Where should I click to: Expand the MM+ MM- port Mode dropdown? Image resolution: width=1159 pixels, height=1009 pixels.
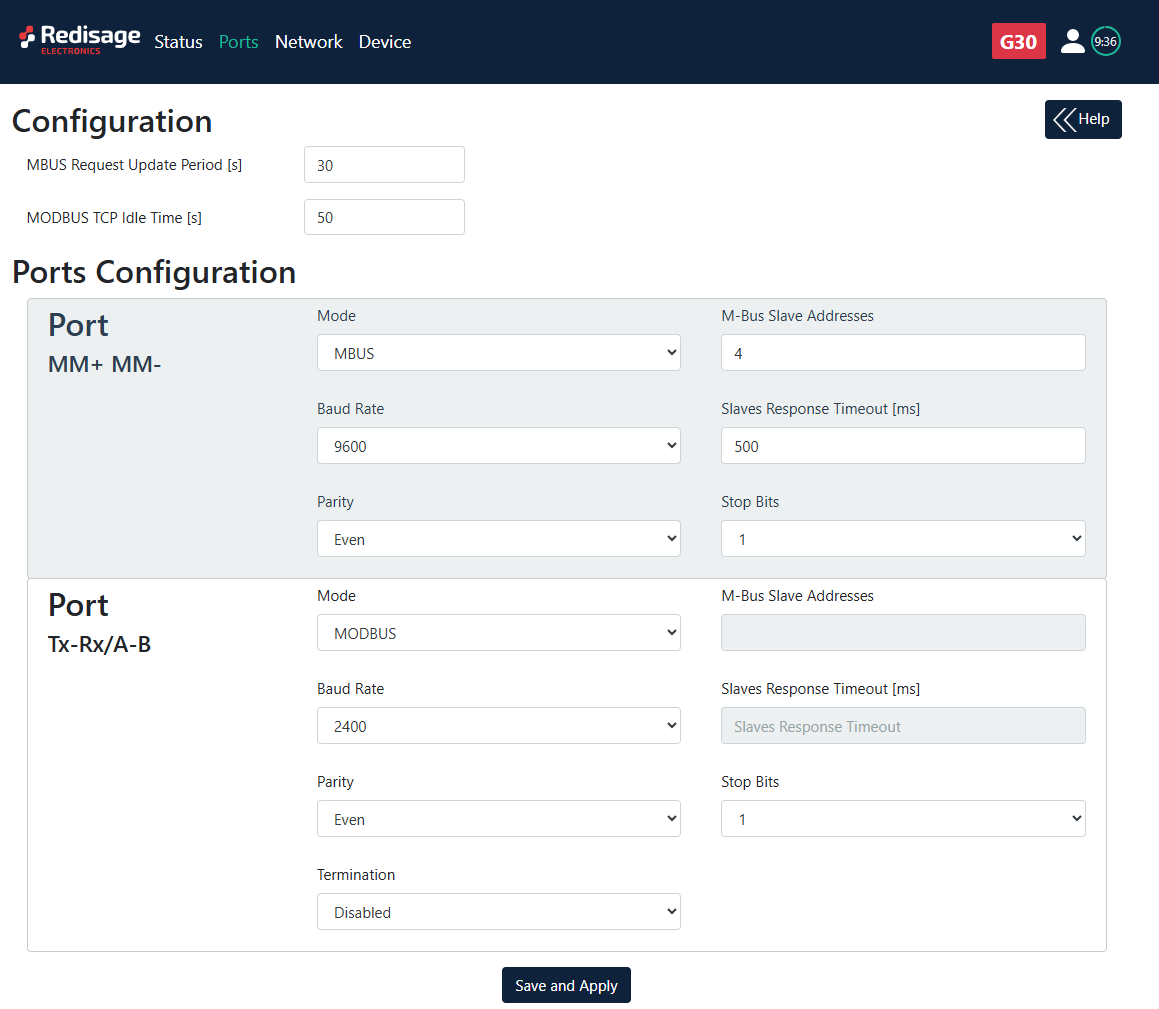click(x=498, y=353)
